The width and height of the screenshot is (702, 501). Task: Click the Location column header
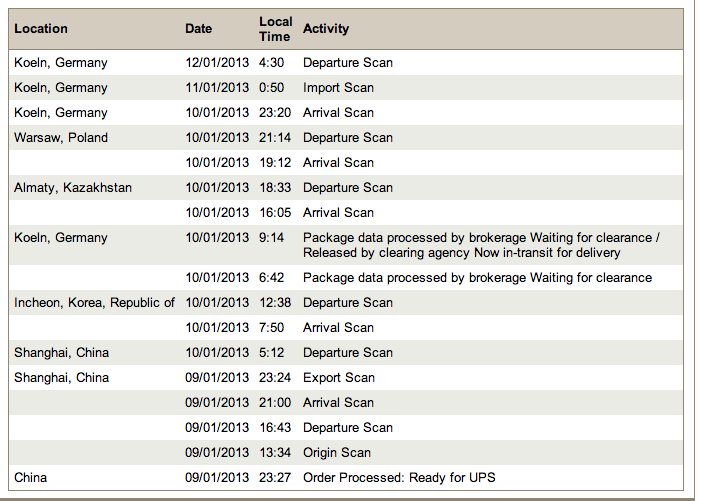tap(40, 29)
